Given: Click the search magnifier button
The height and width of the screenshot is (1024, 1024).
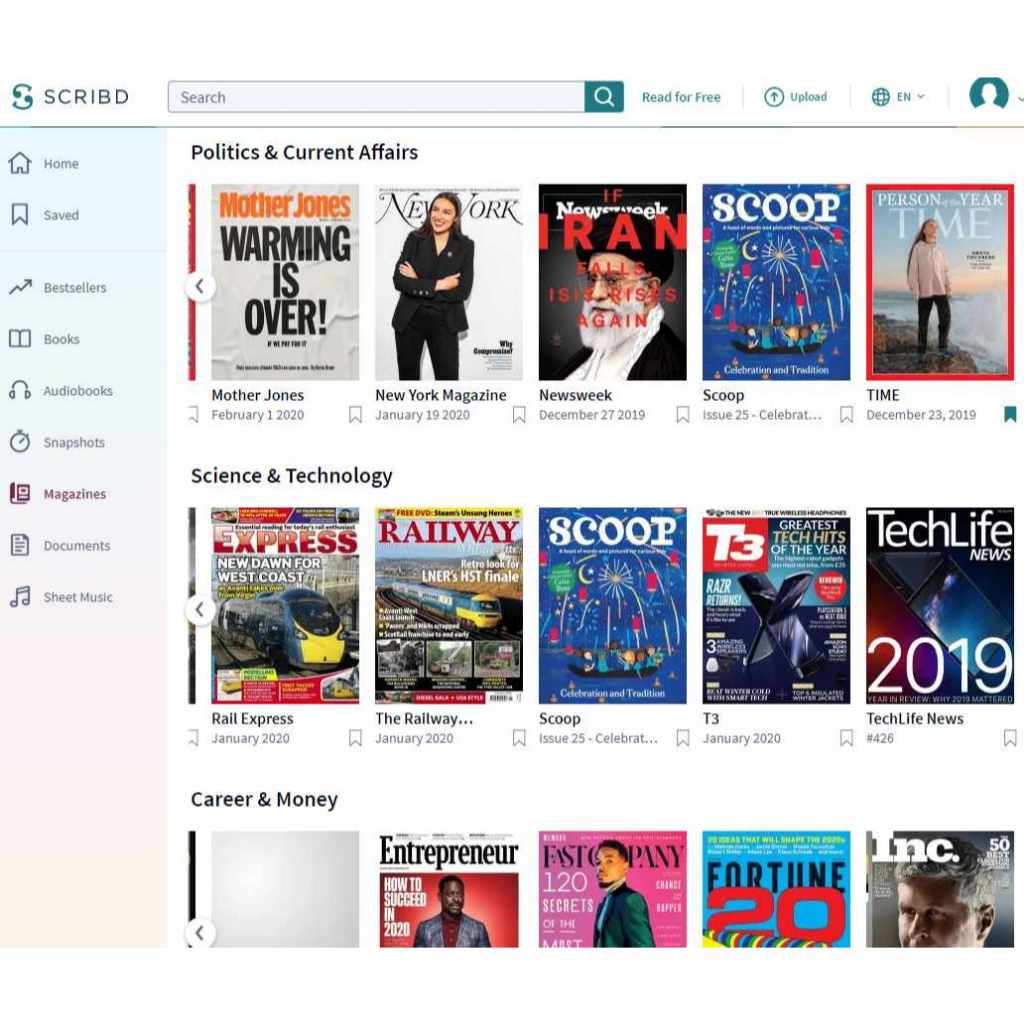Looking at the screenshot, I should click(x=604, y=97).
